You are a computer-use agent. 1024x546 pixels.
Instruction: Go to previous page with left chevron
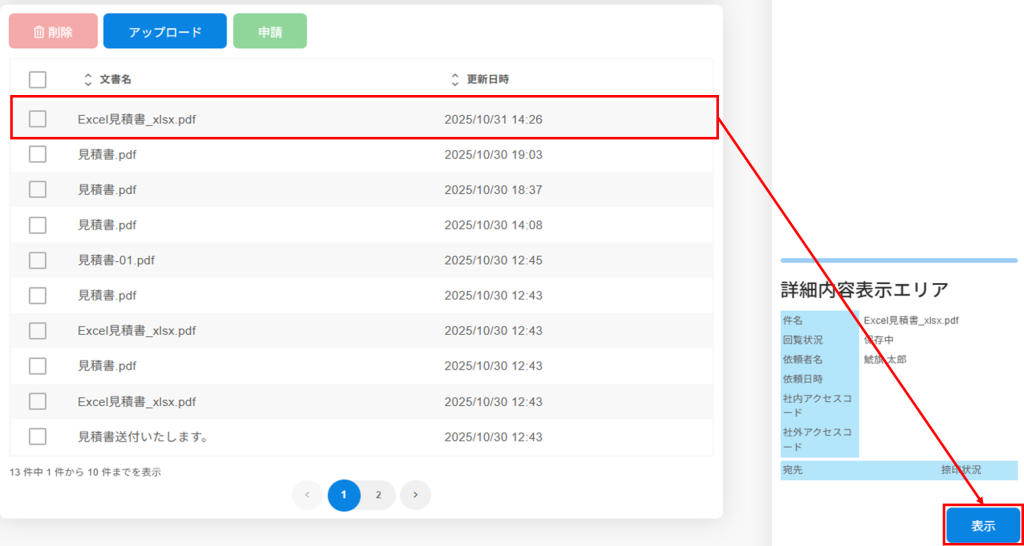click(x=307, y=495)
